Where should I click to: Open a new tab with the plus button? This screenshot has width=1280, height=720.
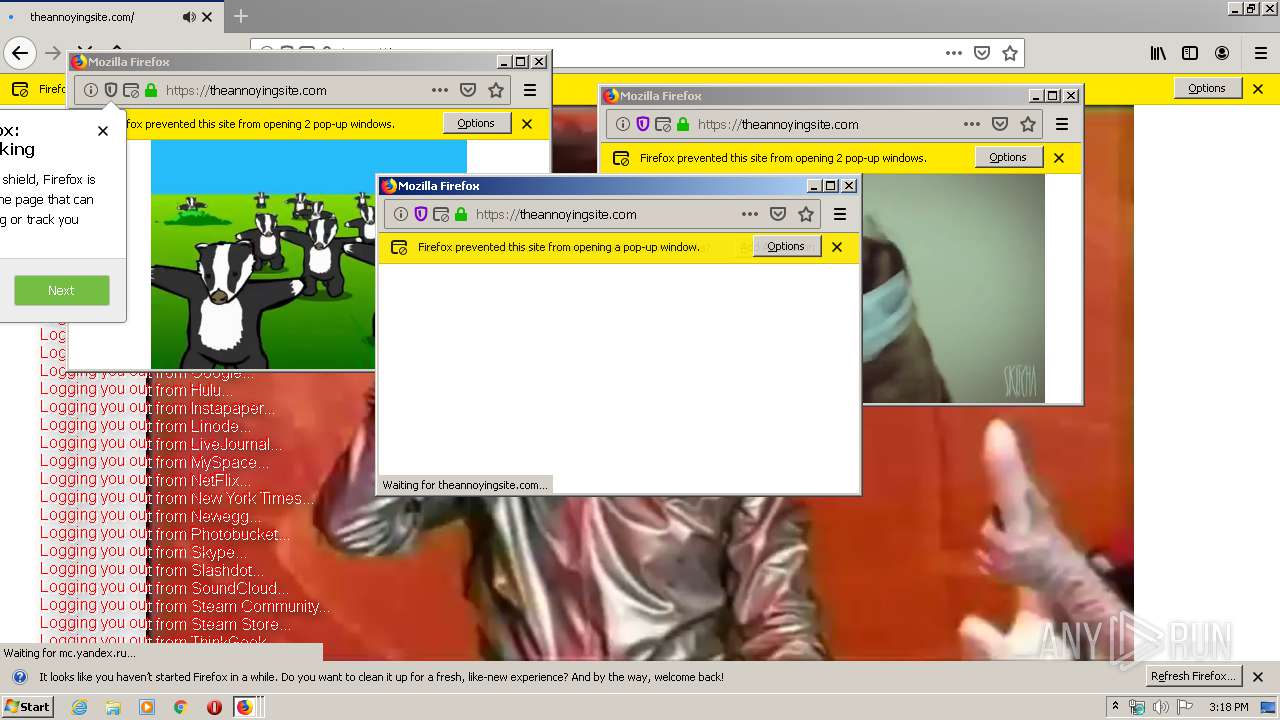(x=241, y=16)
